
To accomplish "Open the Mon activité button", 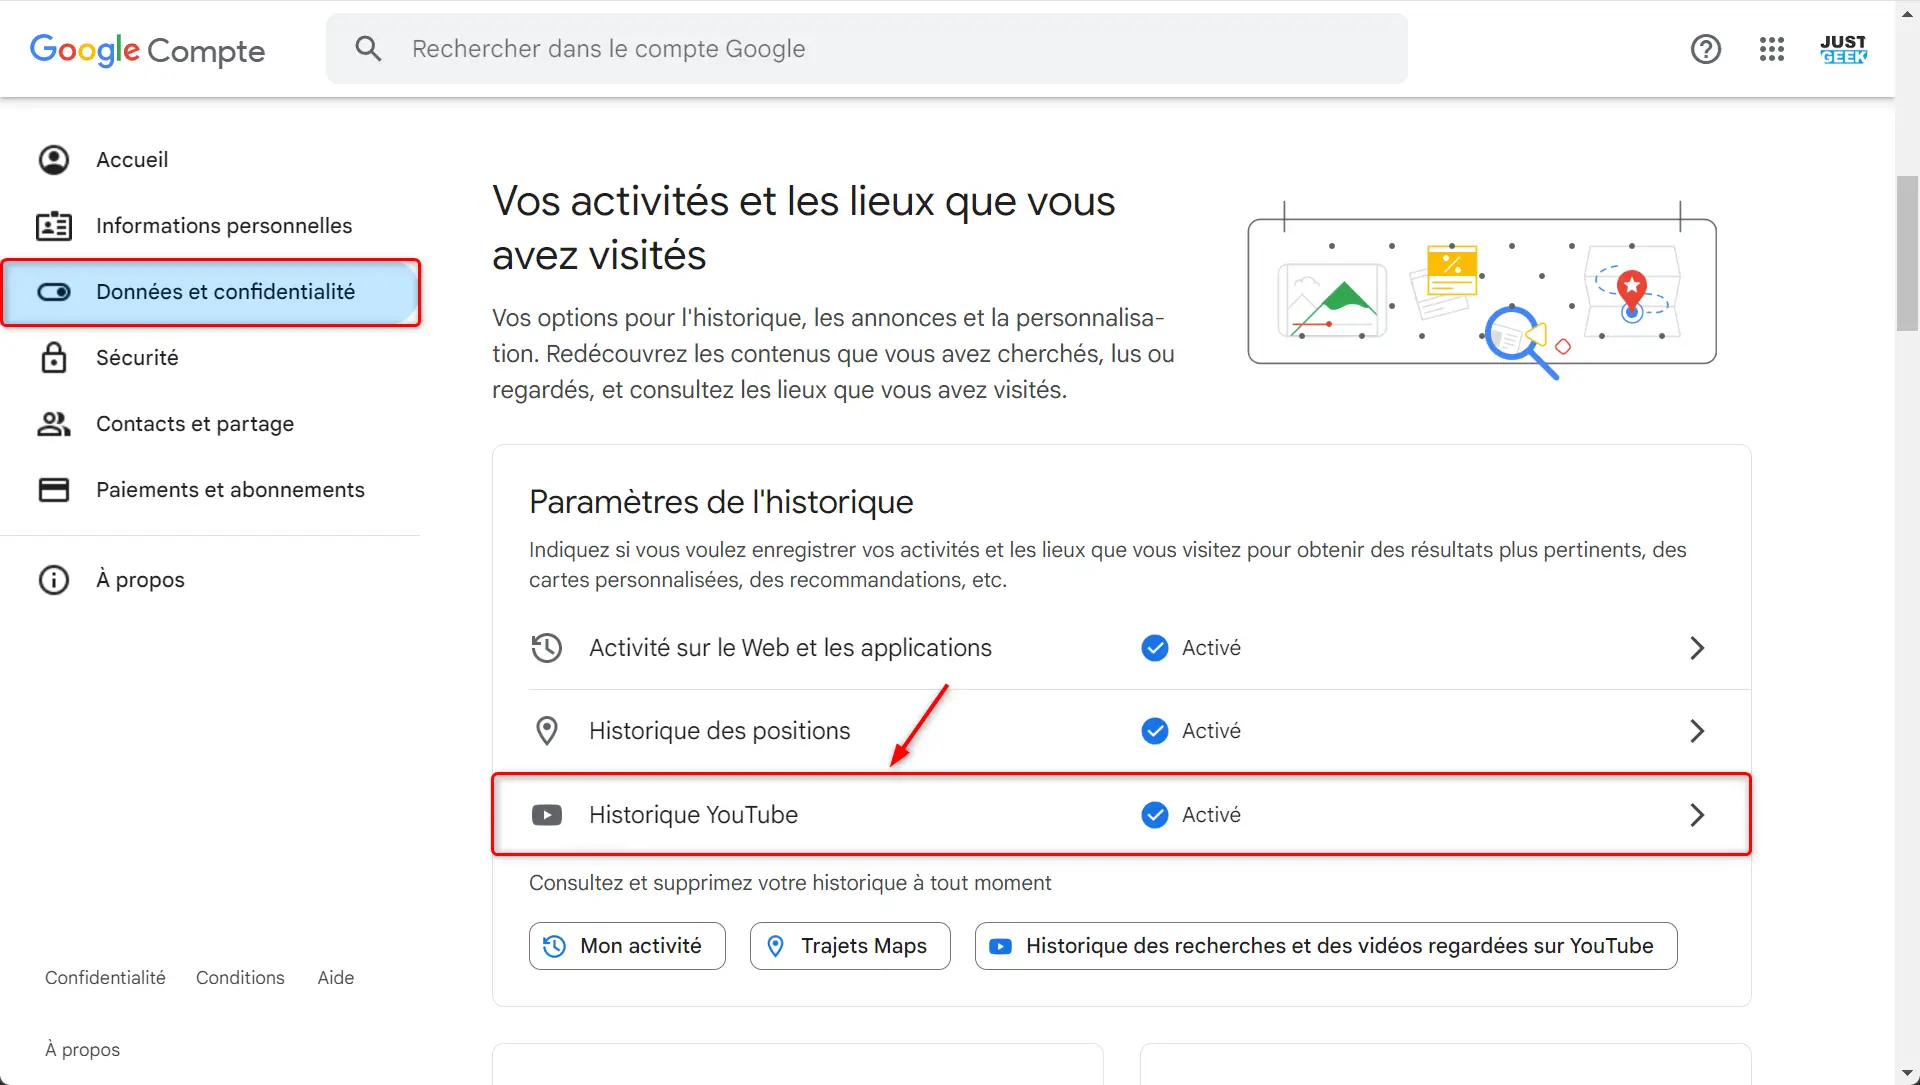I will tap(627, 946).
